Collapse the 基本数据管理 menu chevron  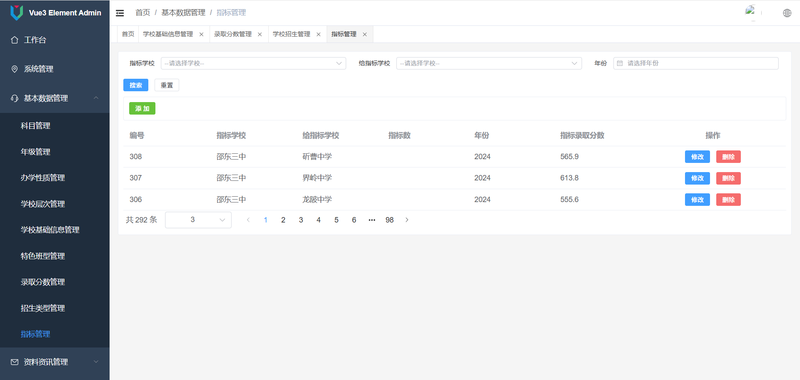96,98
